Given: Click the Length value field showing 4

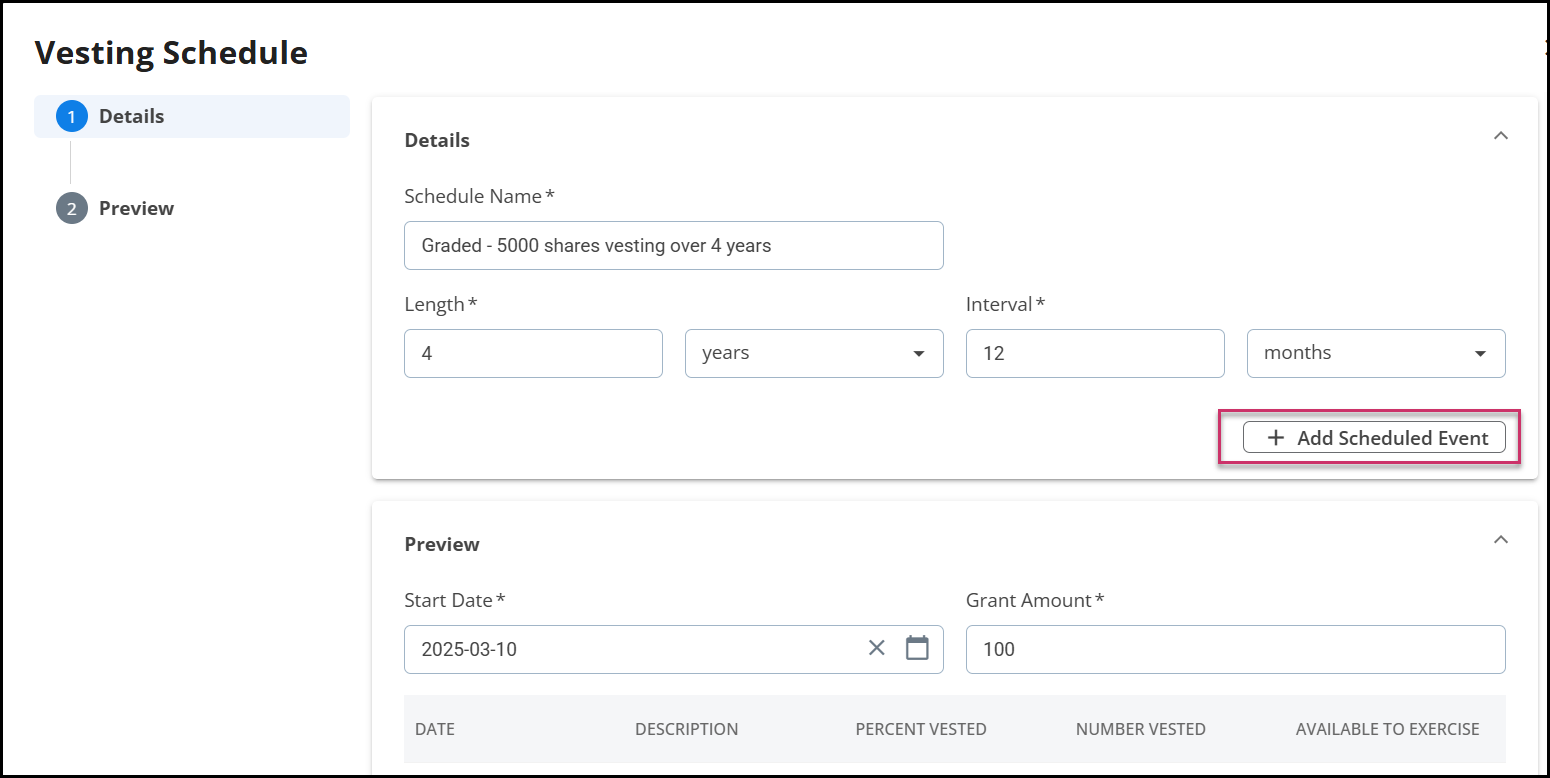Looking at the screenshot, I should (533, 353).
